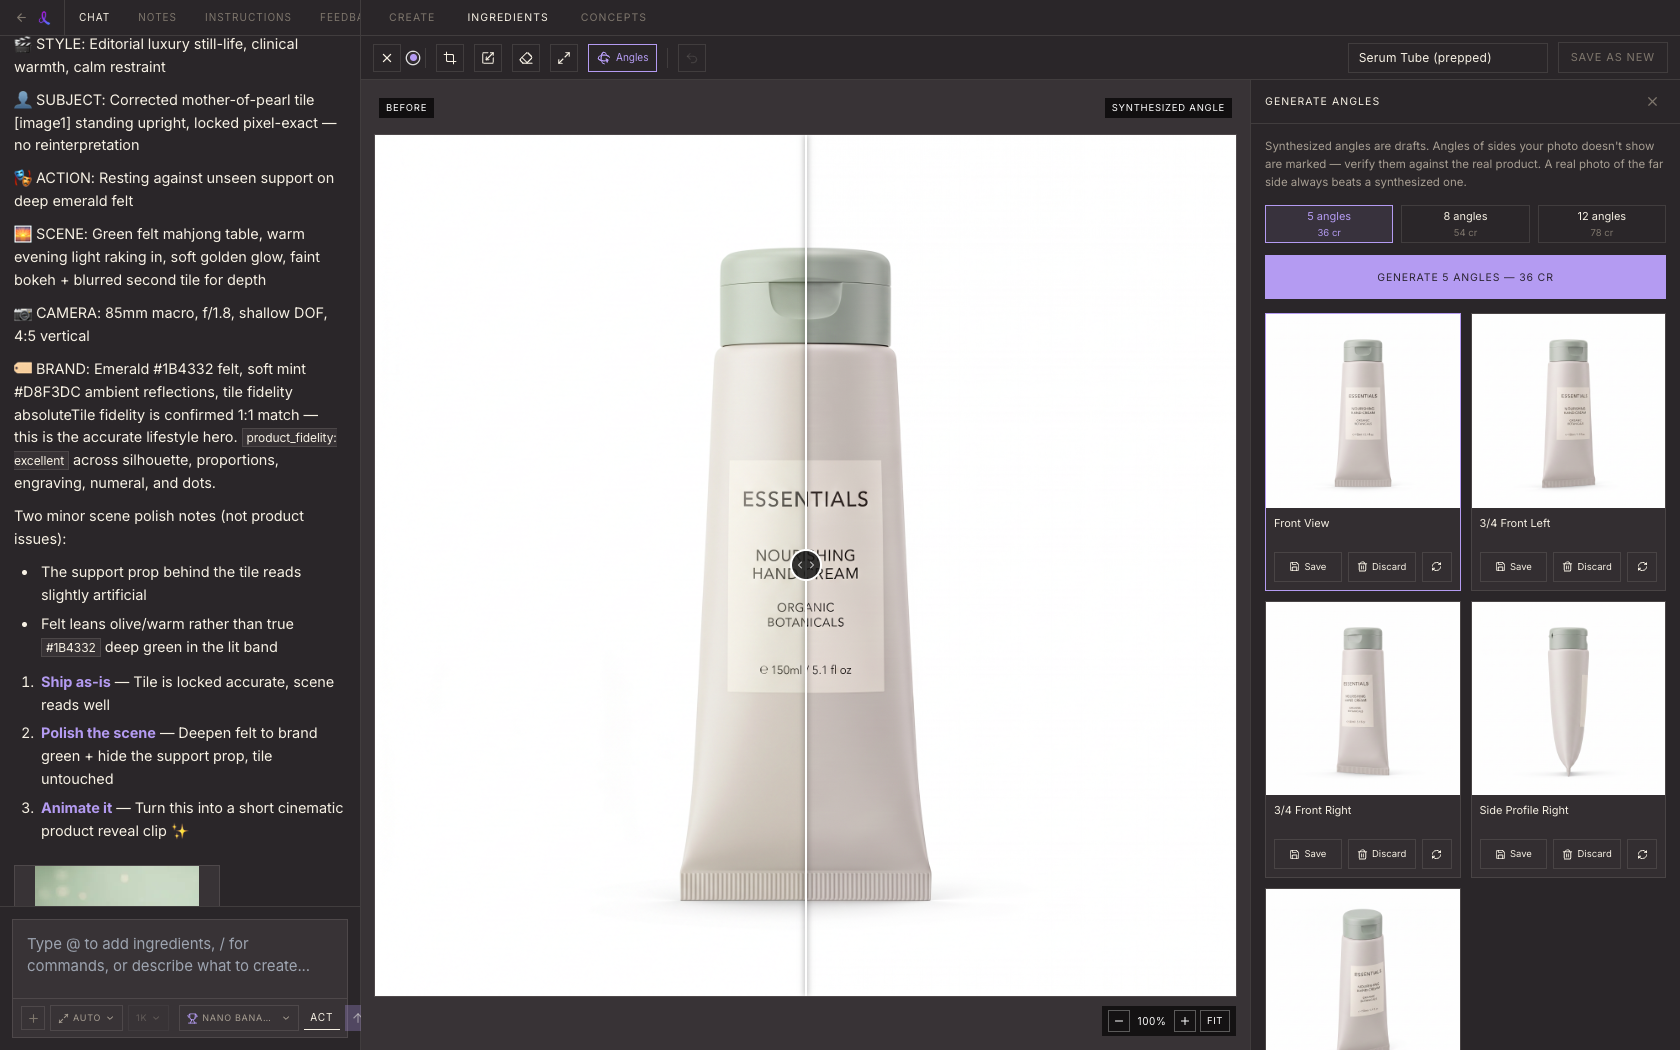Click the Animate it link
This screenshot has width=1680, height=1050.
[x=77, y=808]
